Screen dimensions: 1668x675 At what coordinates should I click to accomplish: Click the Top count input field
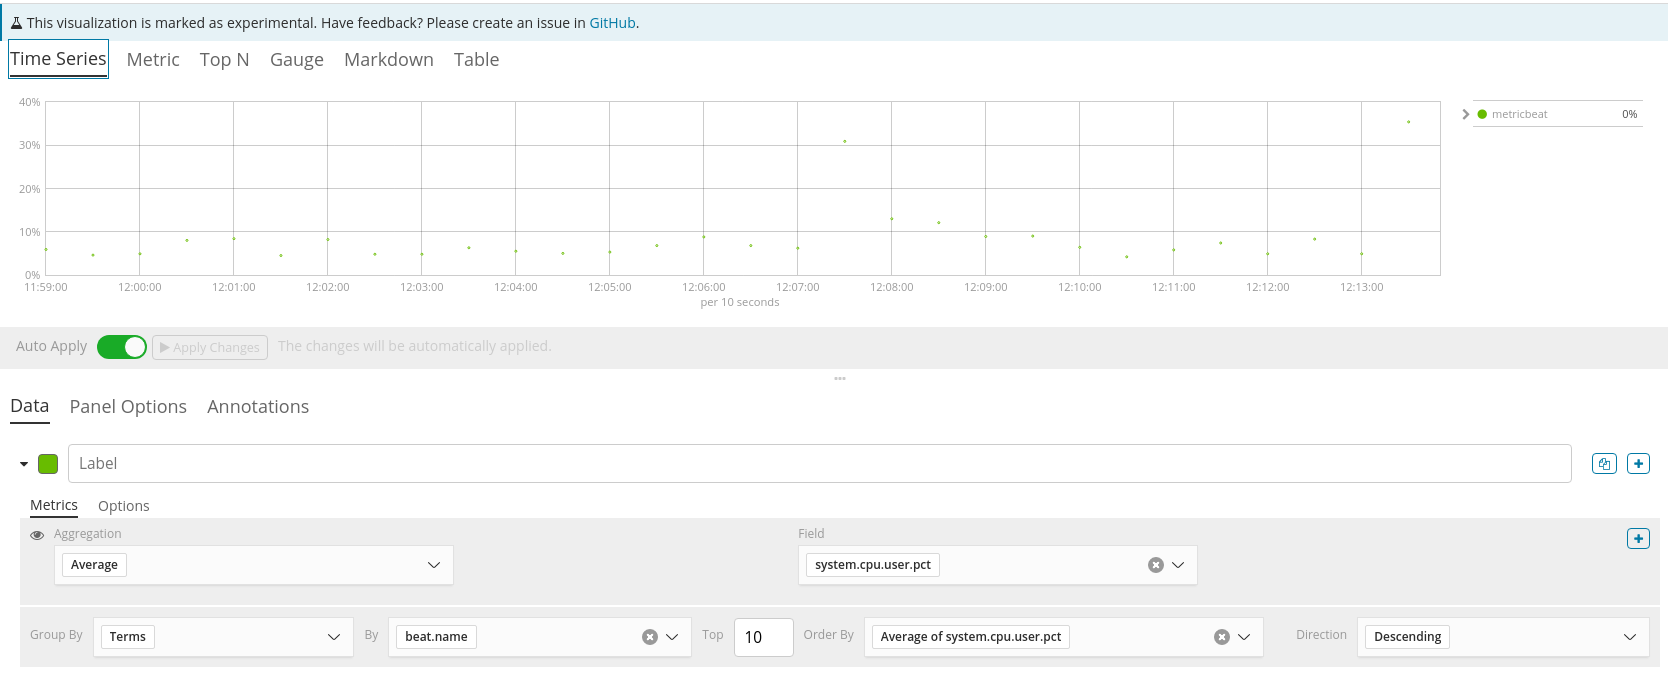764,637
